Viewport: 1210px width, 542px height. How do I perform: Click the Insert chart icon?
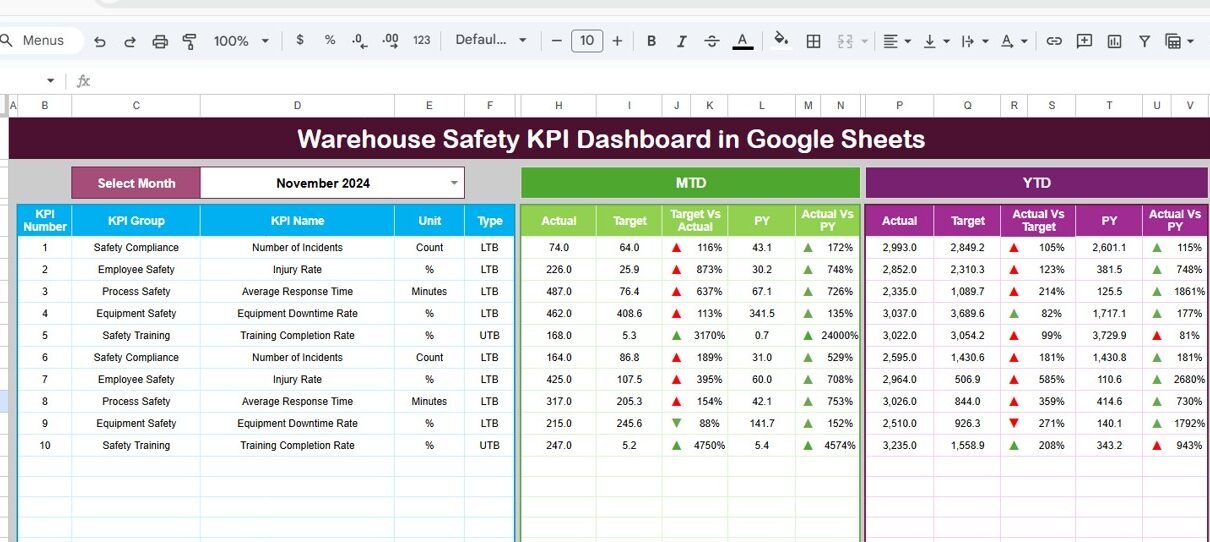coord(1114,41)
